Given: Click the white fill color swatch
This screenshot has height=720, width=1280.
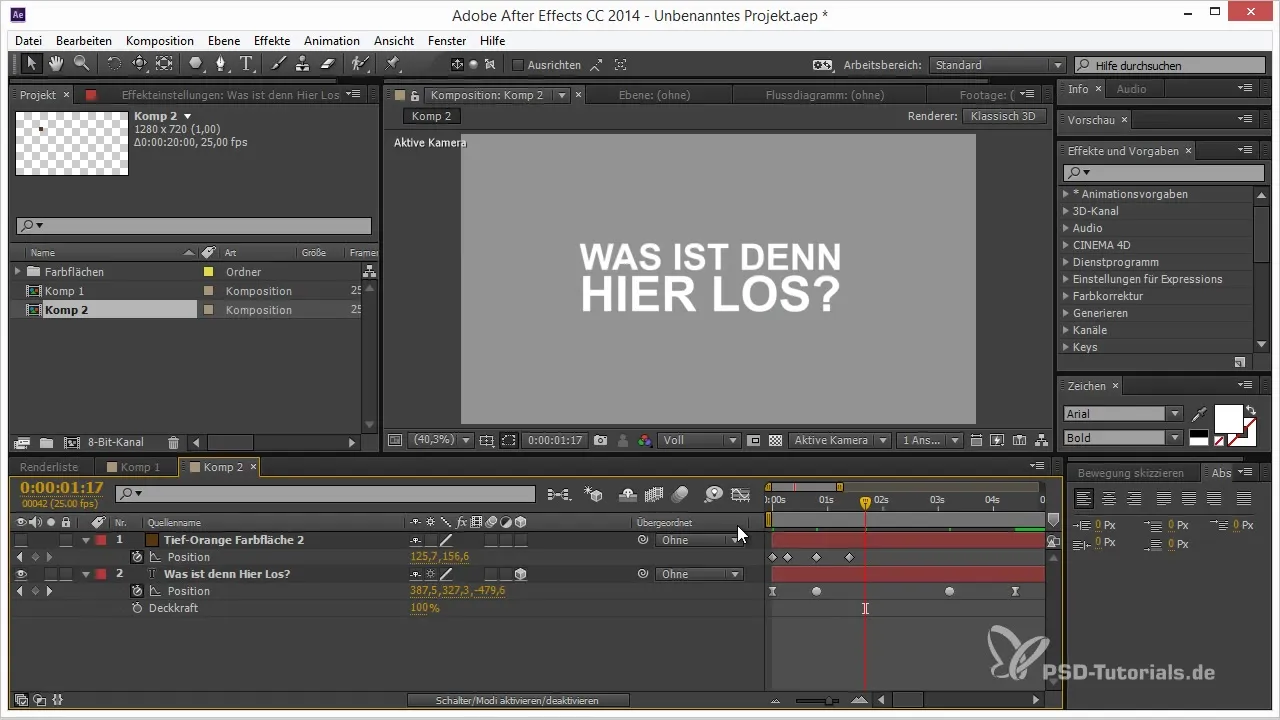Looking at the screenshot, I should pyautogui.click(x=1227, y=418).
